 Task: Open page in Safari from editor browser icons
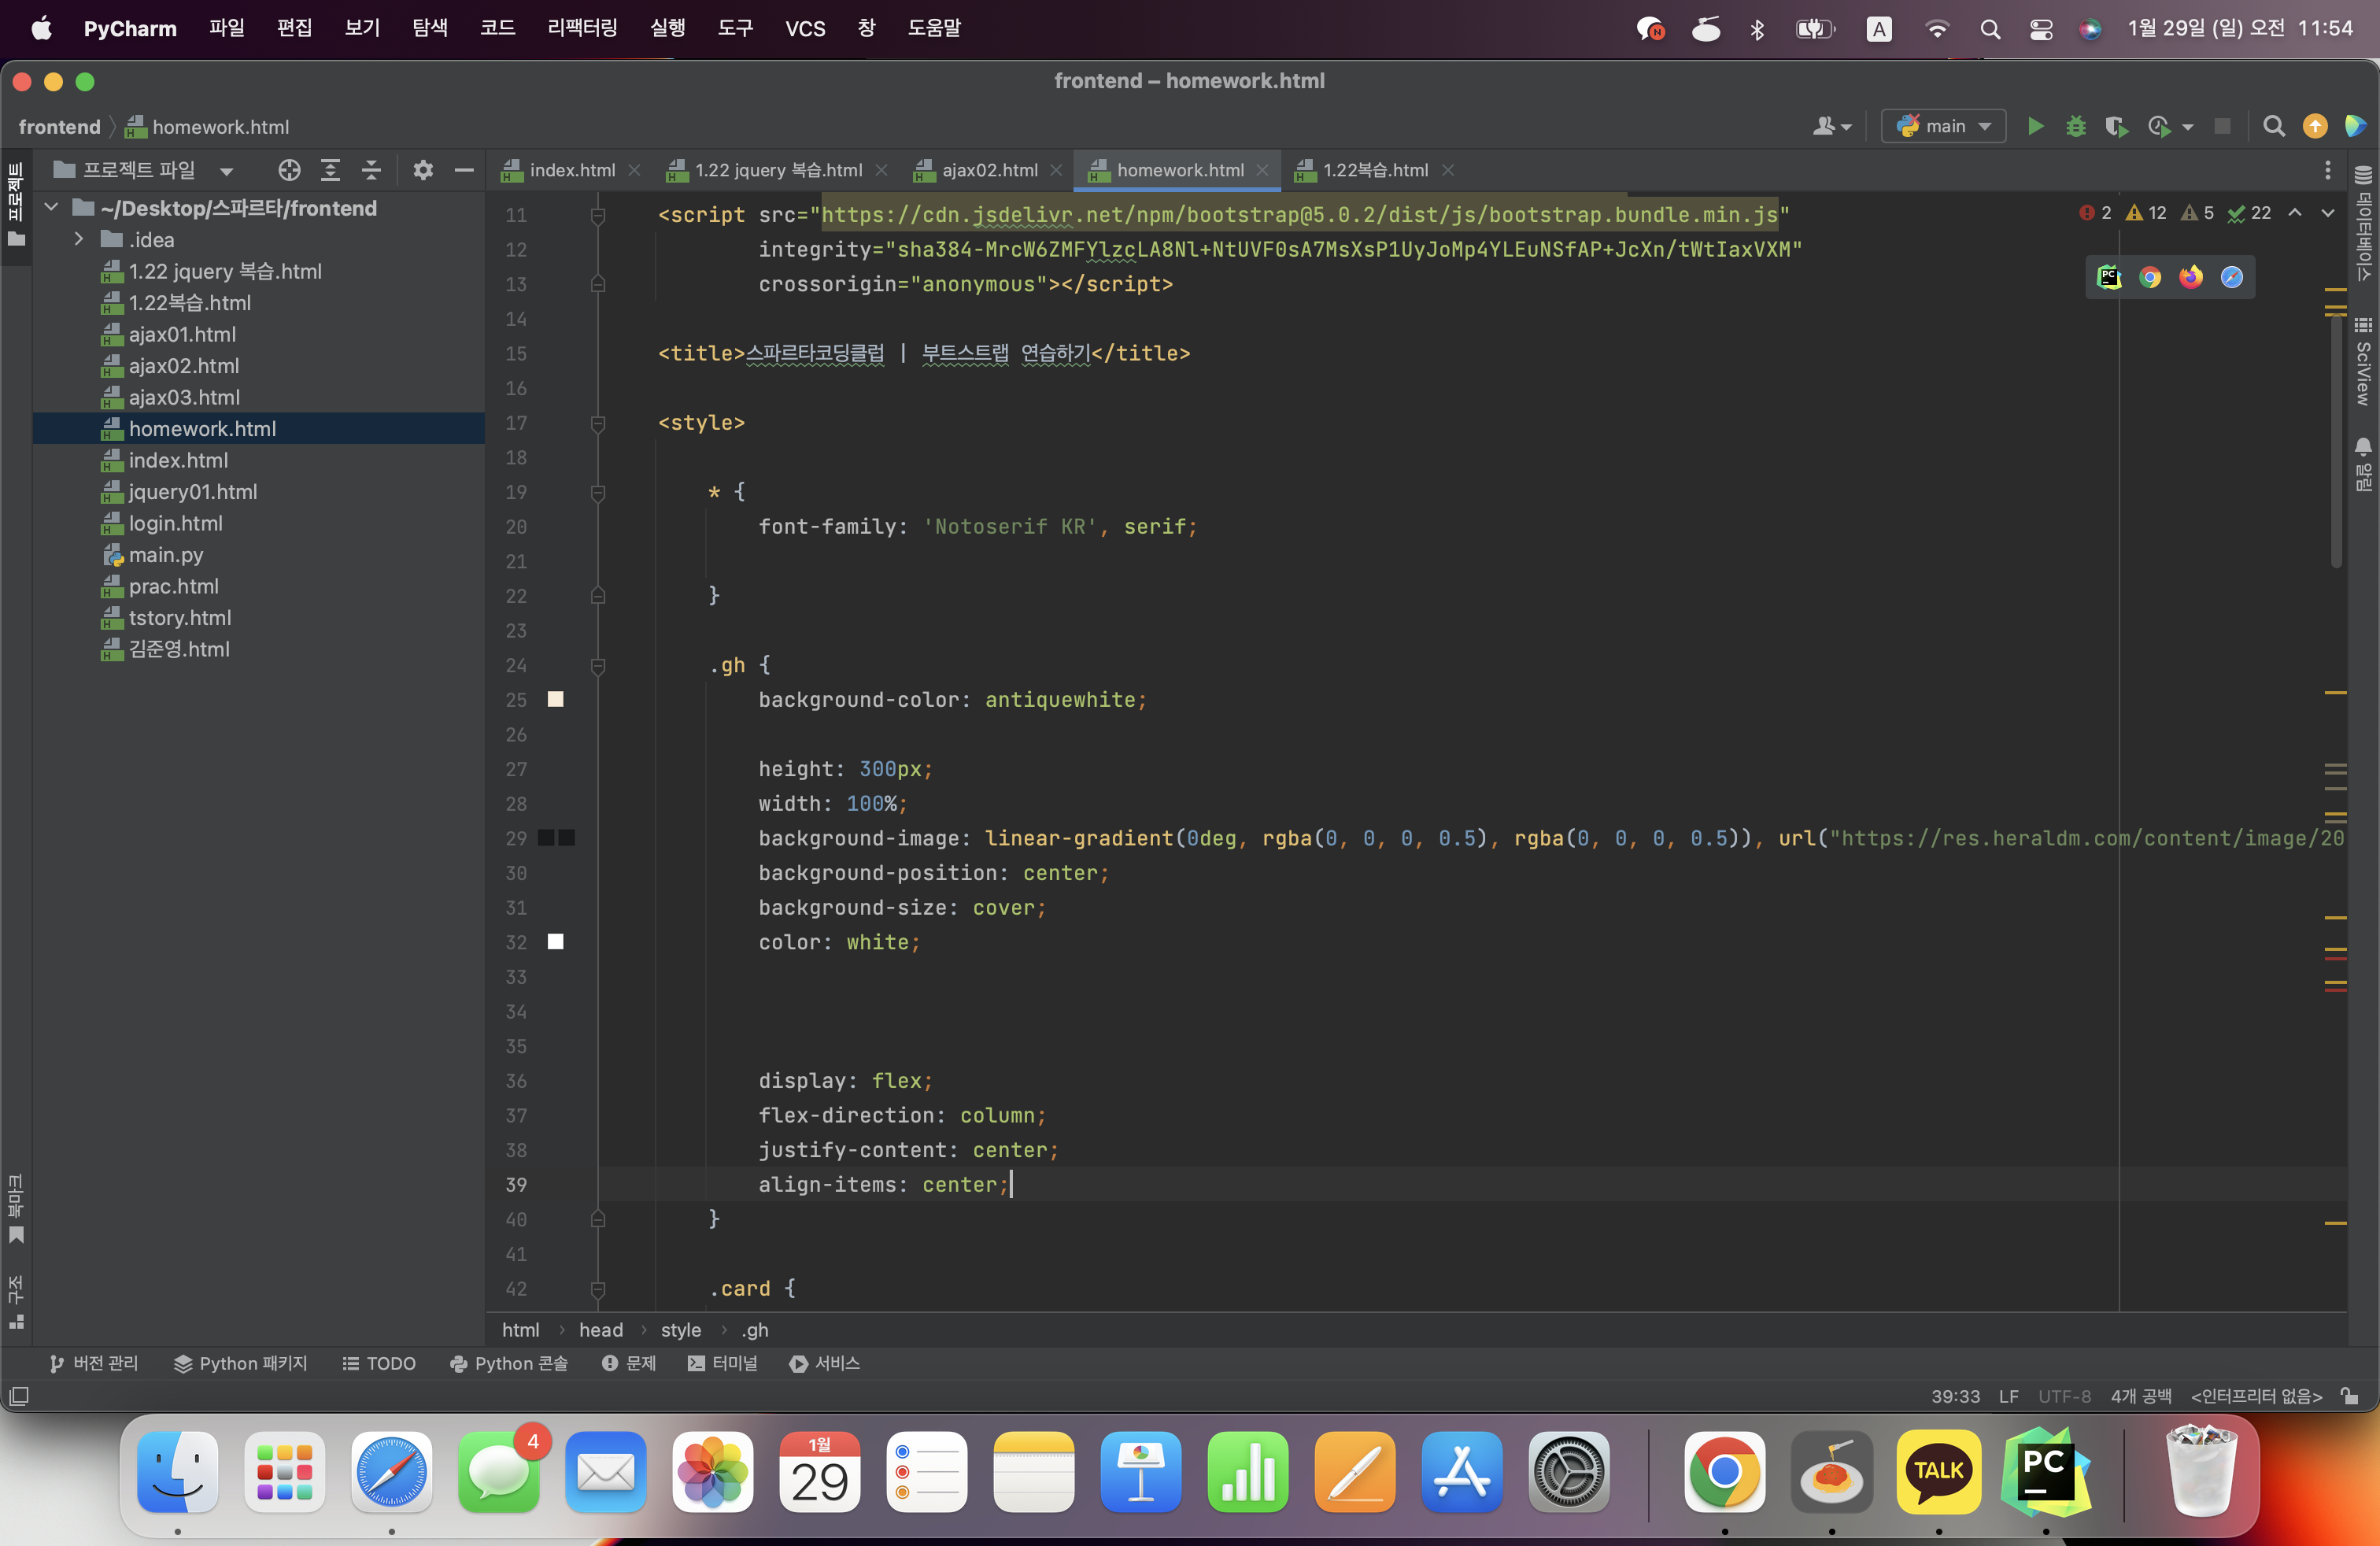(x=2232, y=277)
